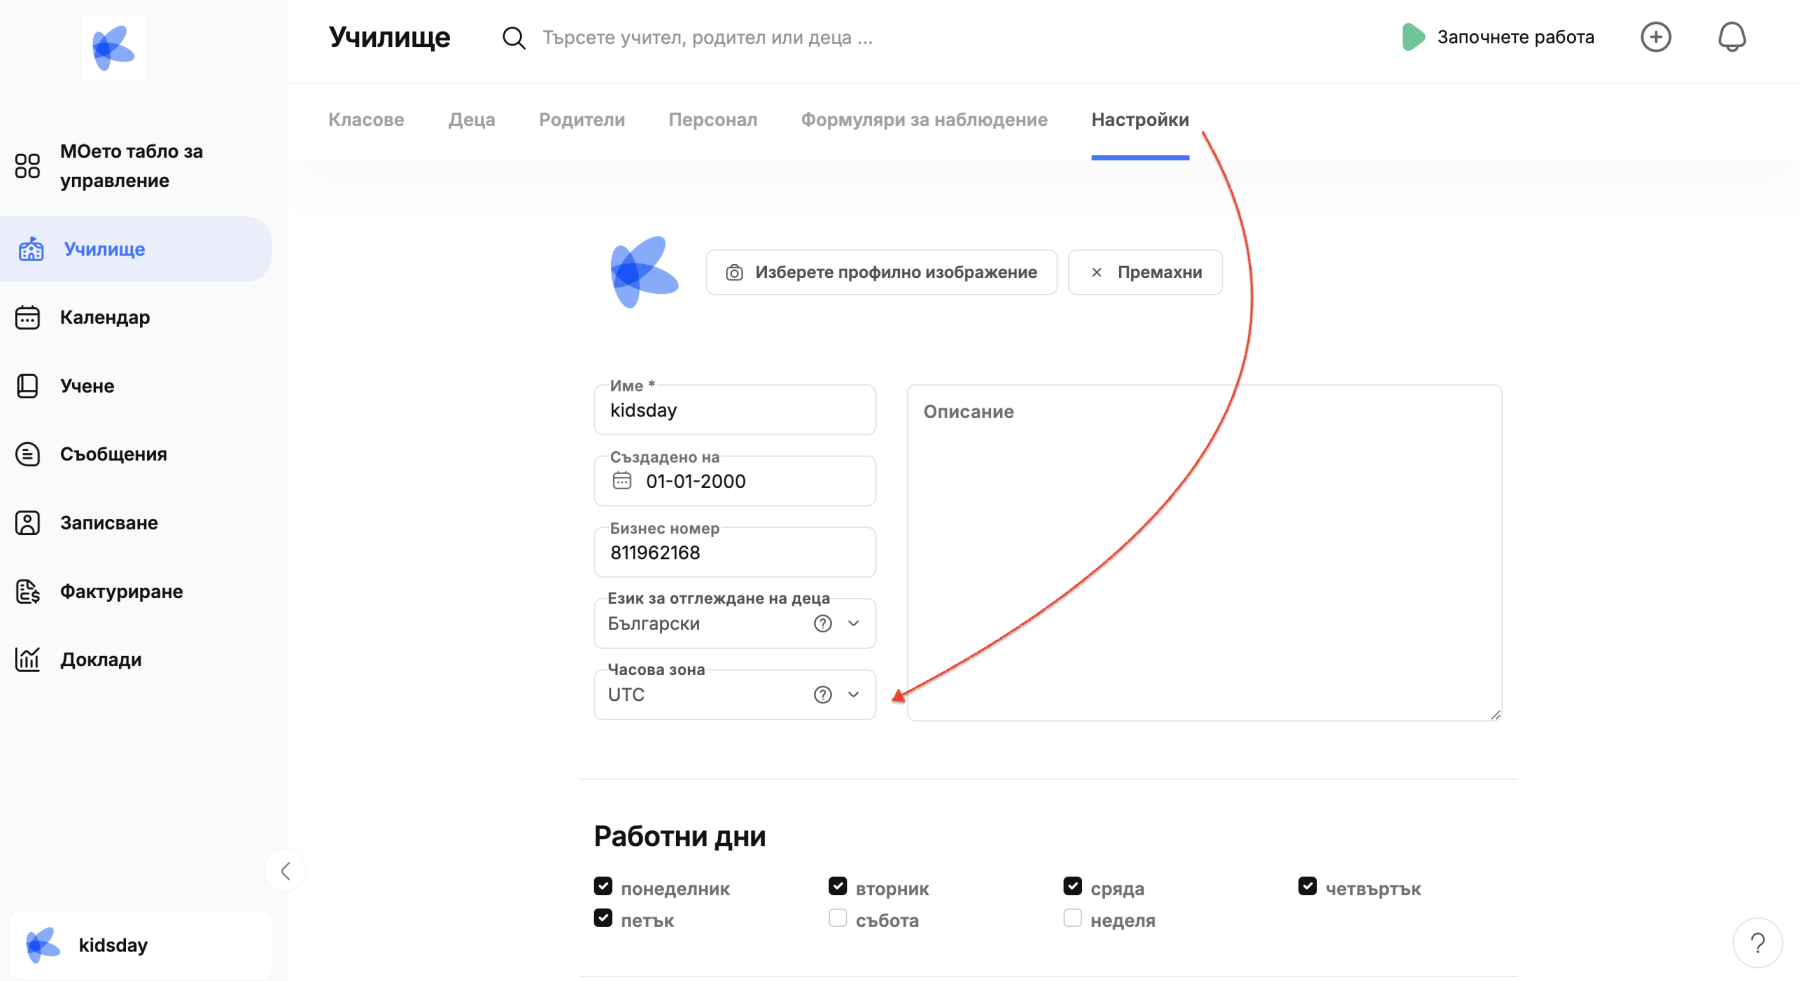The width and height of the screenshot is (1800, 981).
Task: Switch to the Персонал tab
Action: pos(712,120)
